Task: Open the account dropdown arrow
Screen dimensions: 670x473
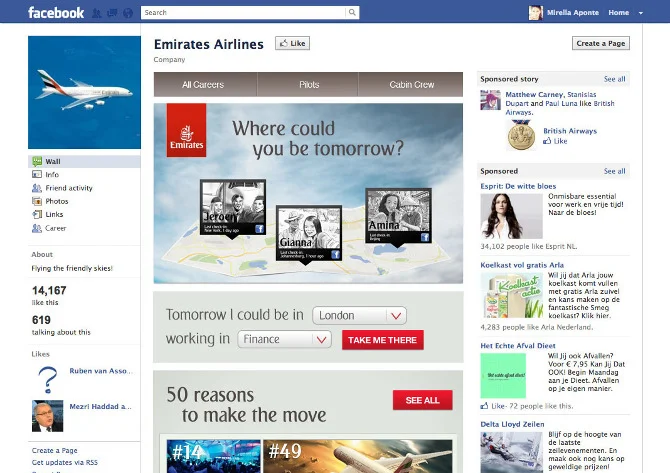Action: click(641, 13)
